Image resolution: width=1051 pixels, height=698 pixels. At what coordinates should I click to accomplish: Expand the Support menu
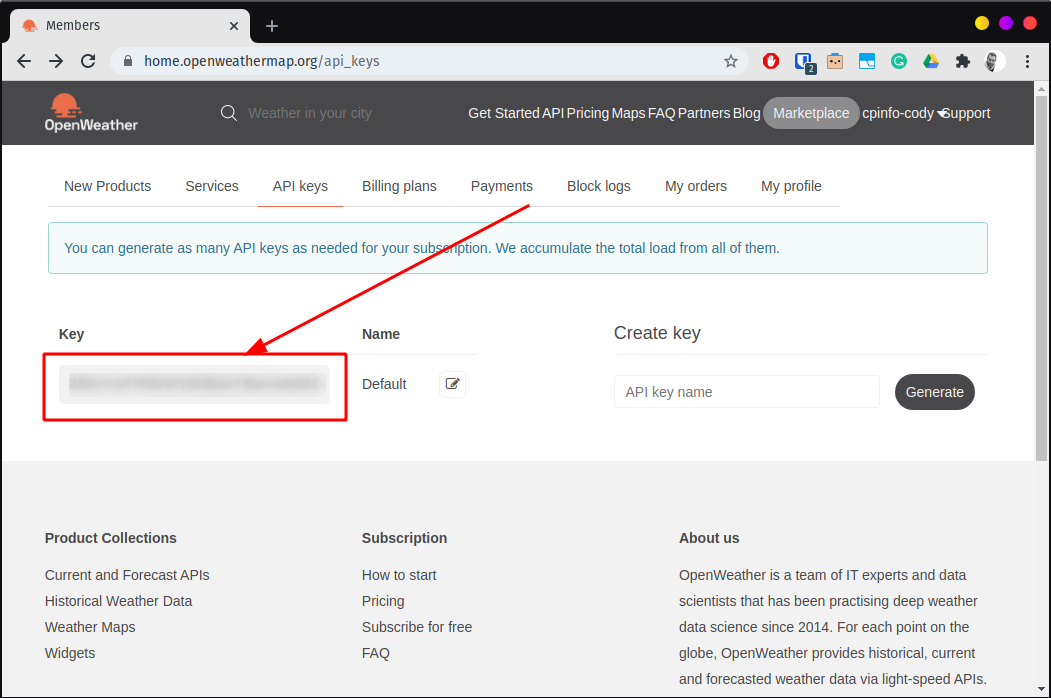(x=965, y=113)
